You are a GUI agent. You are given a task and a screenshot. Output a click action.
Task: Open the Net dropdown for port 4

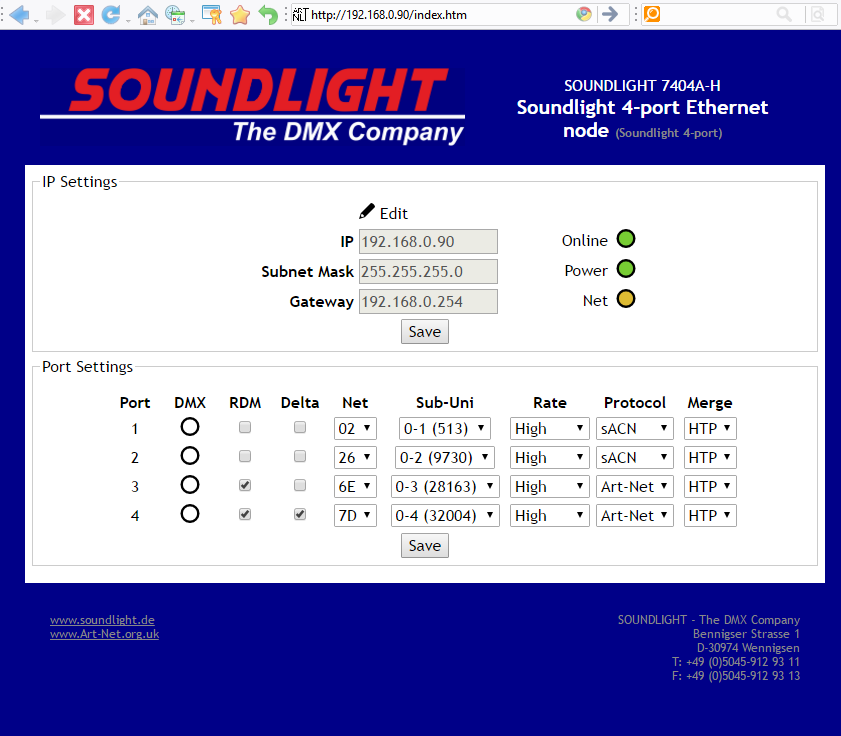pos(355,516)
